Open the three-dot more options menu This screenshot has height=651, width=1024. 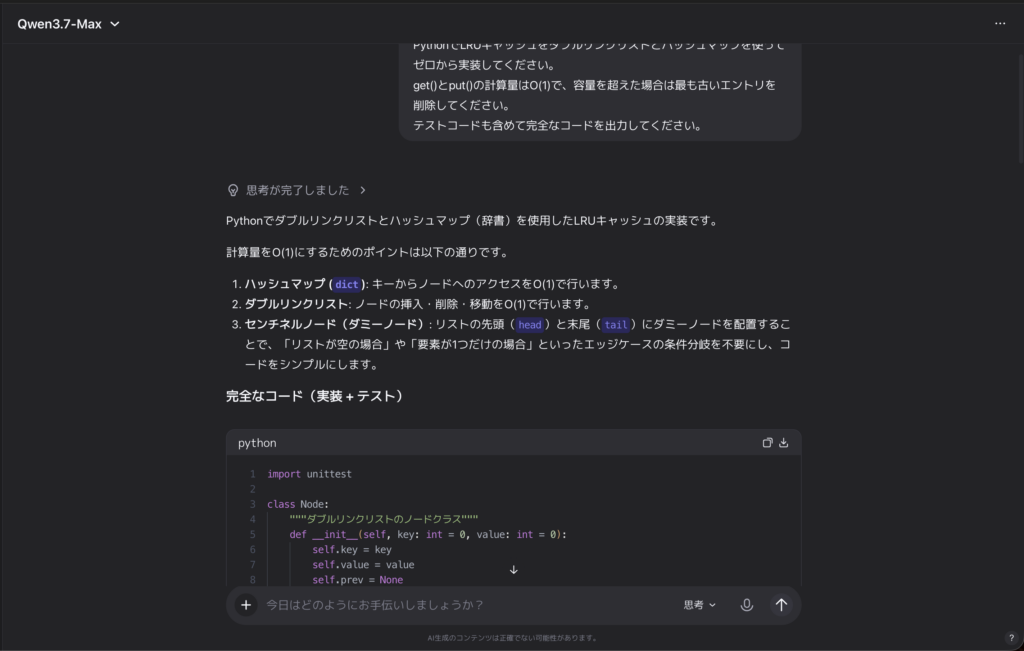(1000, 24)
